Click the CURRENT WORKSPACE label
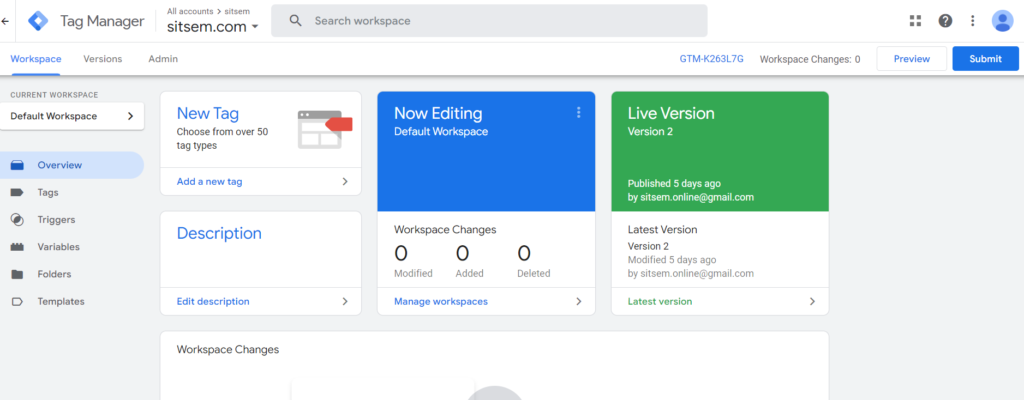Viewport: 1024px width, 400px height. (x=54, y=95)
